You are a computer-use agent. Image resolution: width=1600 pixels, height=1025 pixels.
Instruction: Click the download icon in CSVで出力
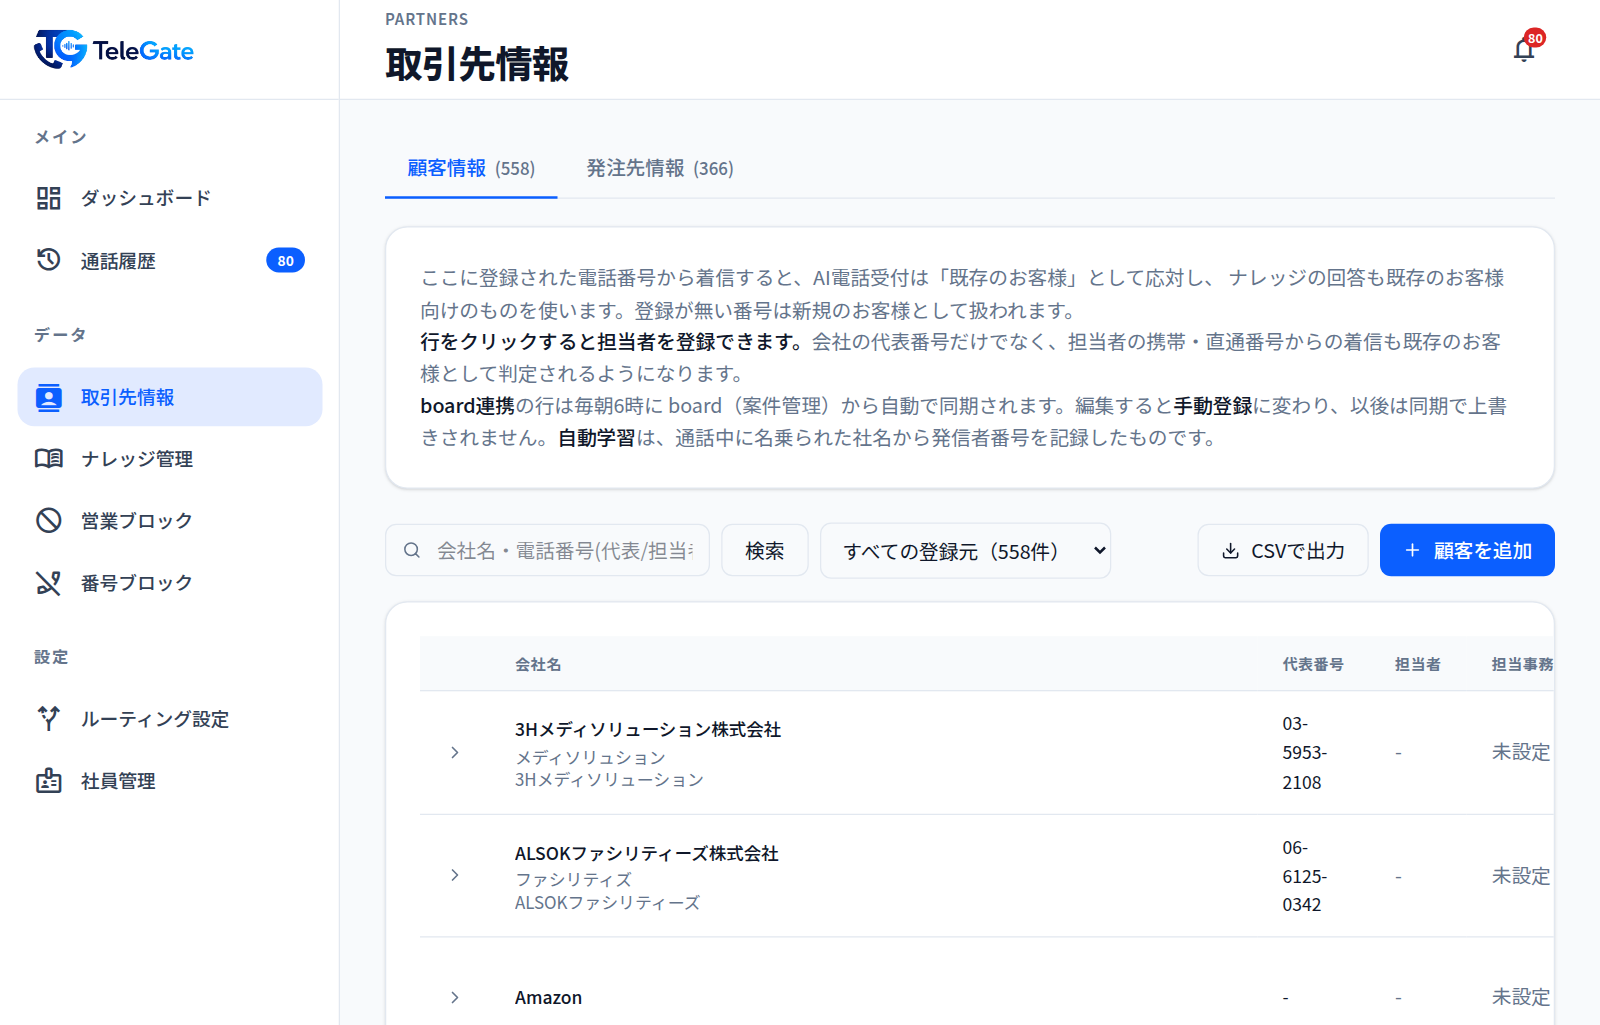point(1230,551)
